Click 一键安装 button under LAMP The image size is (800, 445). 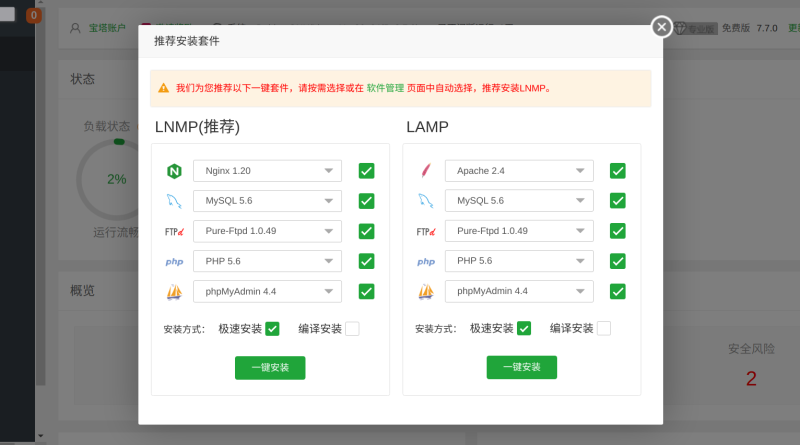(521, 367)
